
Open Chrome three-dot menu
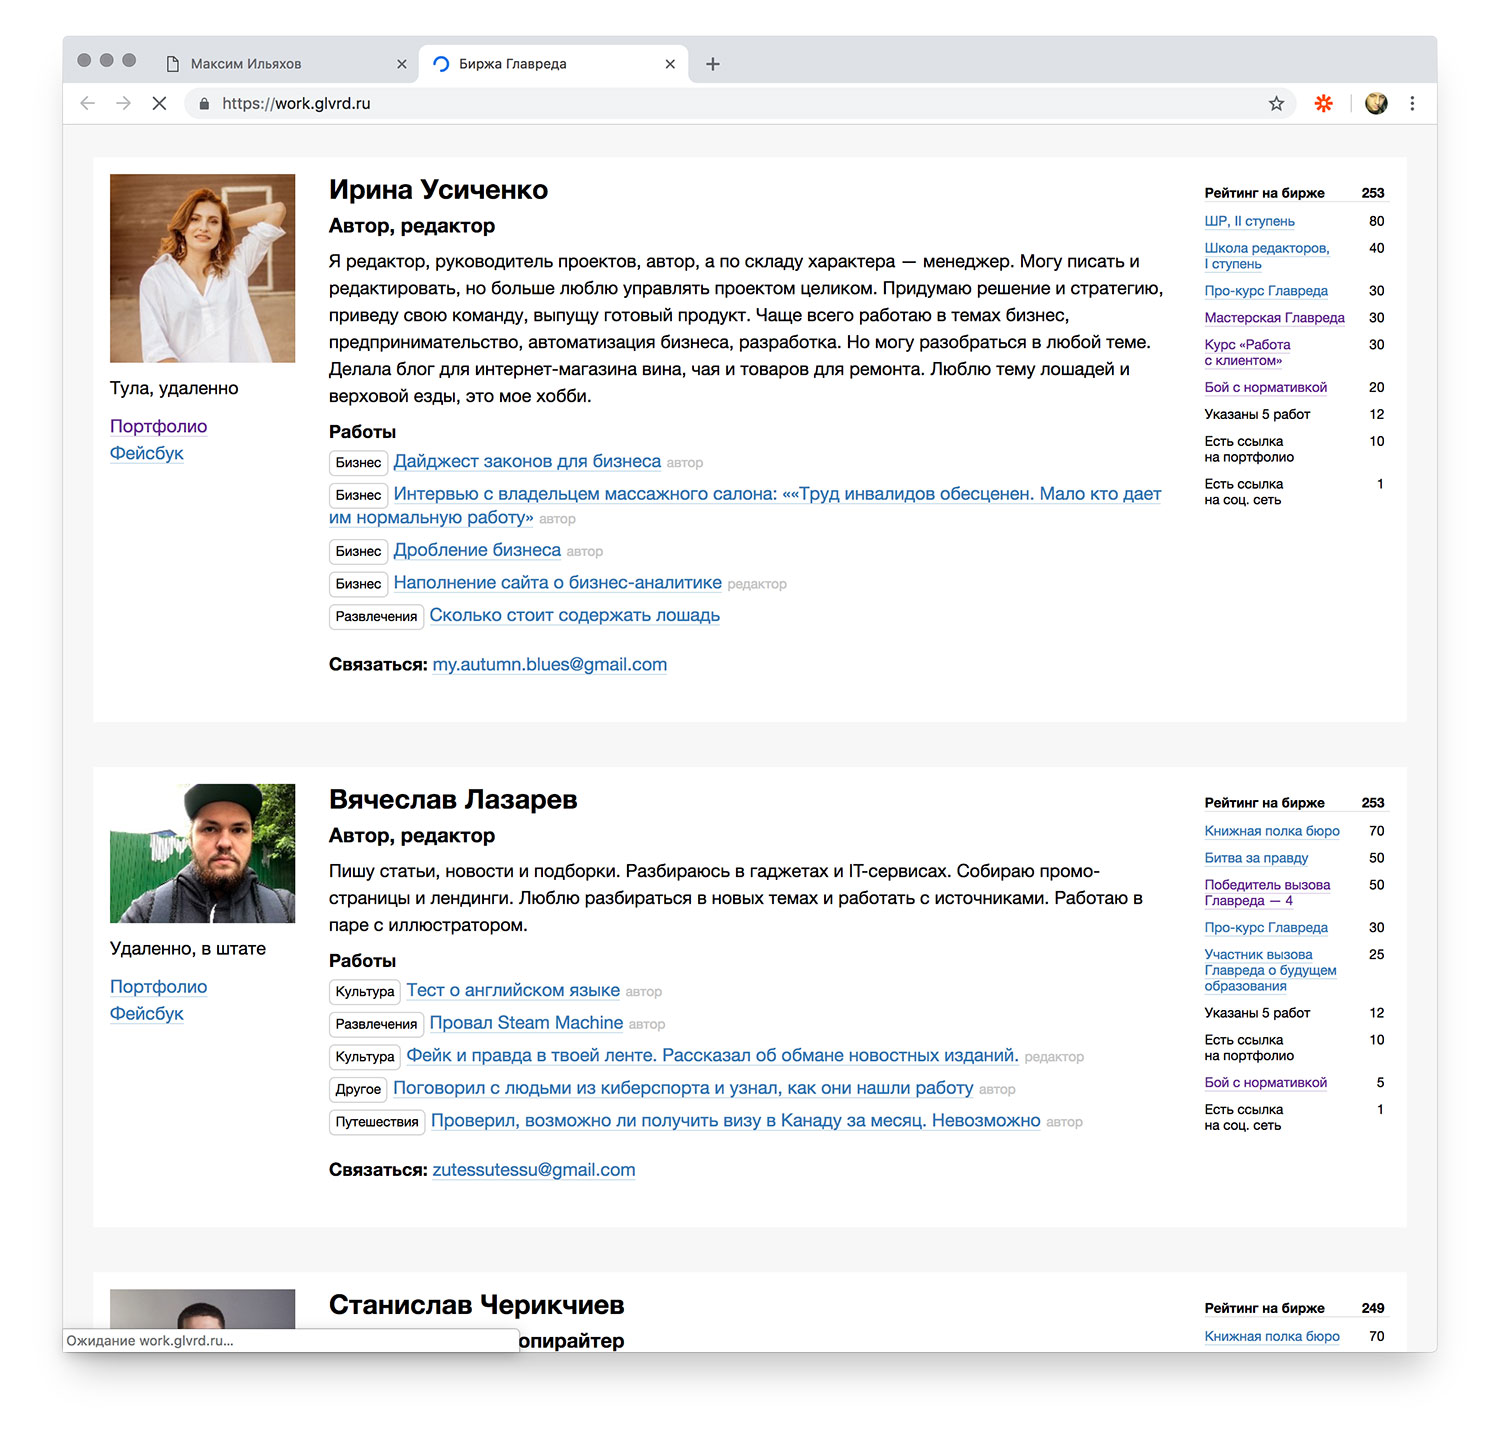click(1412, 103)
